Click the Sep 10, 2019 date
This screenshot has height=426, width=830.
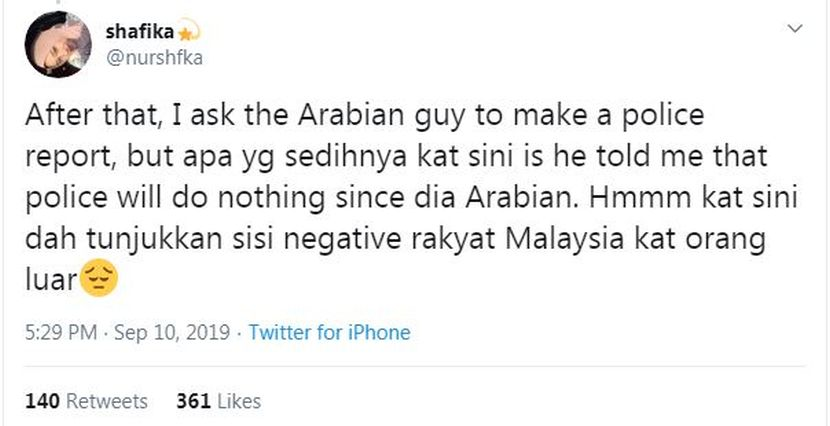pos(171,333)
